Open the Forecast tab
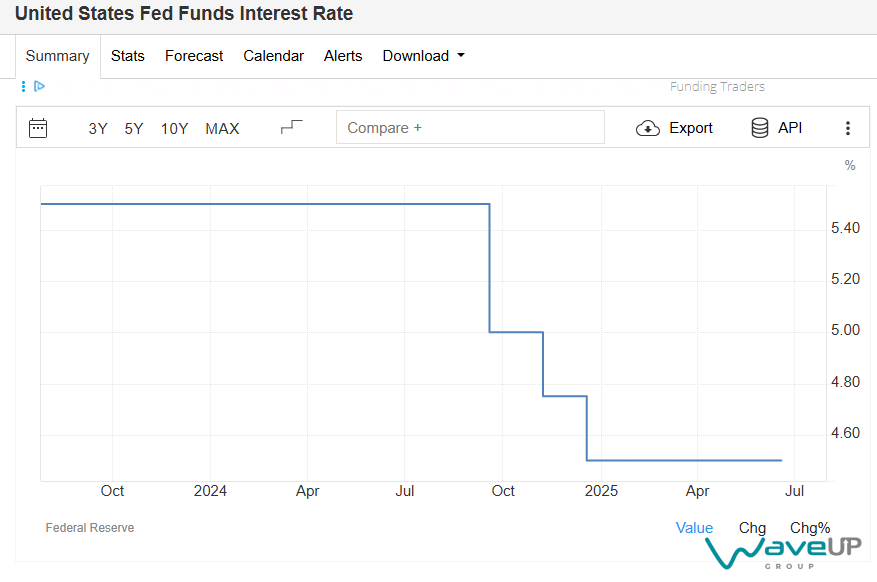Viewport: 877px width, 582px height. point(194,56)
